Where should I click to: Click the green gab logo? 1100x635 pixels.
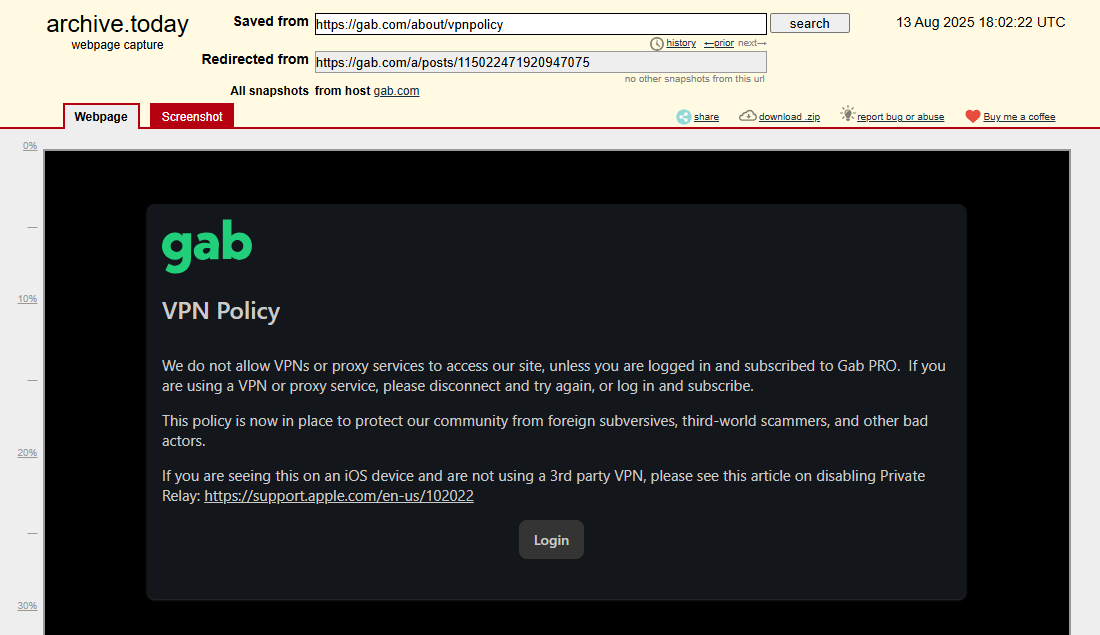207,246
